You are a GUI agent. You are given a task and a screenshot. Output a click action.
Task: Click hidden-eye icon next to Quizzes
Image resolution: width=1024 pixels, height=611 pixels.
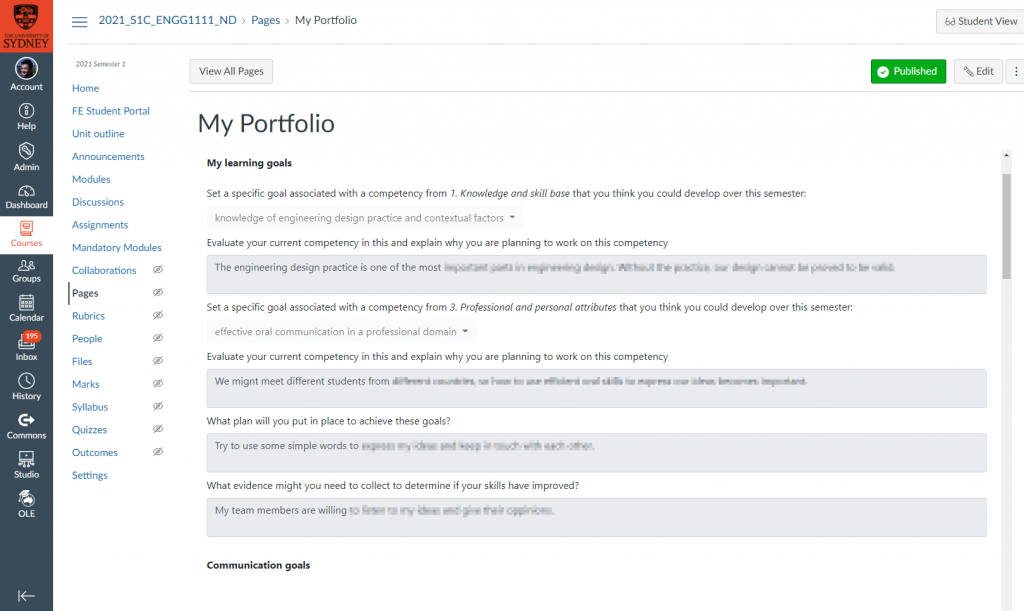tap(157, 429)
